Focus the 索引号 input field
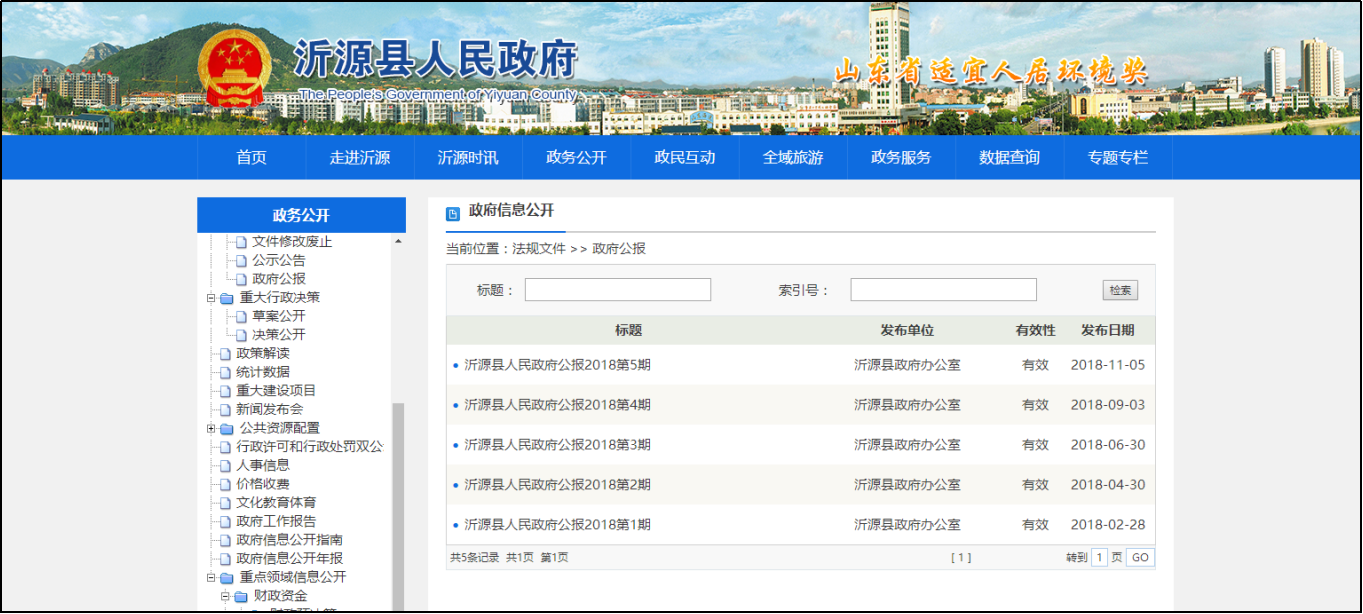Viewport: 1363px width, 614px height. point(943,290)
